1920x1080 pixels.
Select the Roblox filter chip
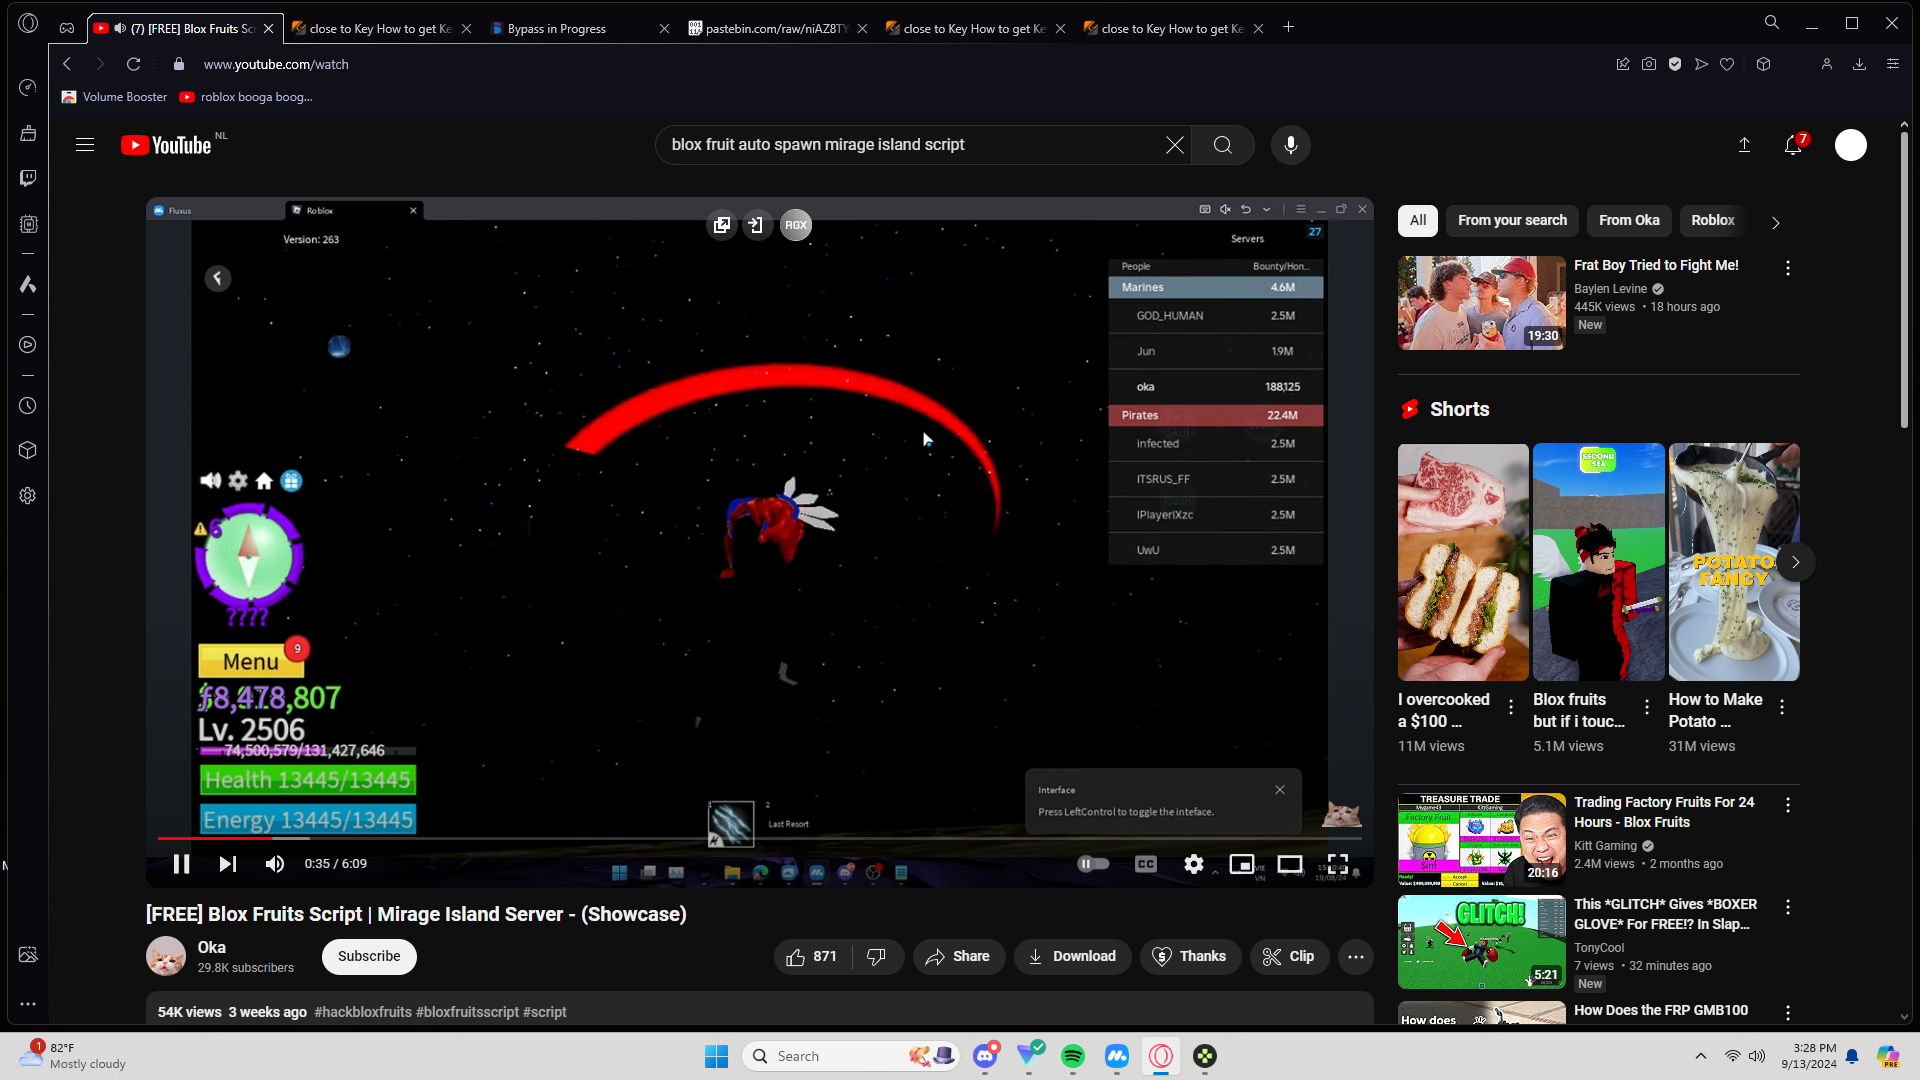coord(1713,221)
